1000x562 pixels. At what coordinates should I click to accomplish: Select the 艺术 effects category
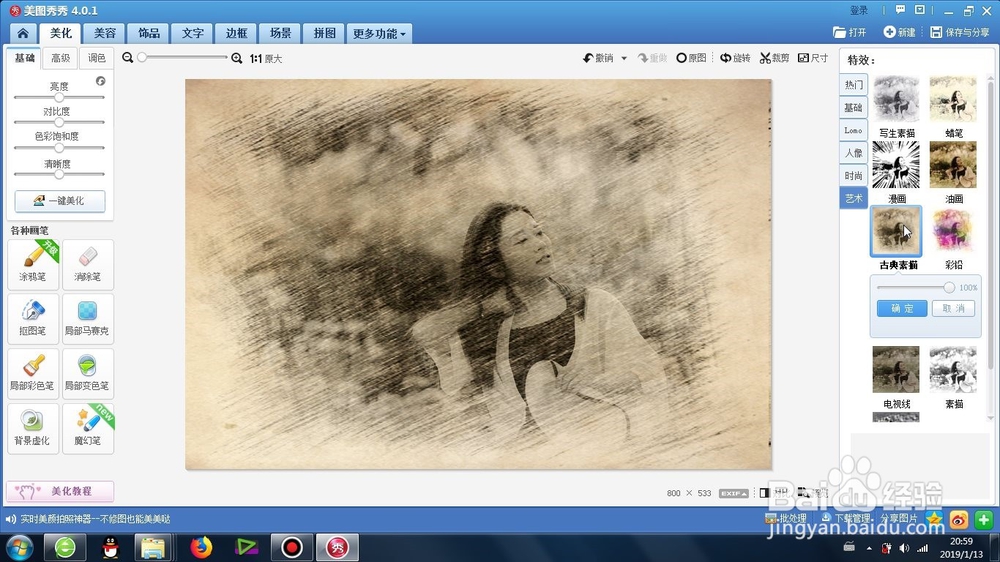853,198
